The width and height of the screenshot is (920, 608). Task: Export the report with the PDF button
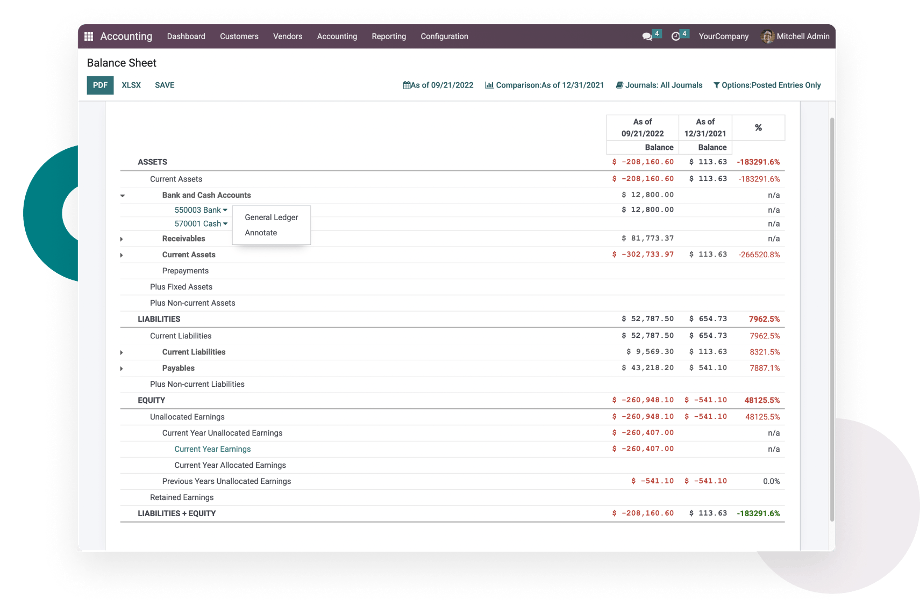click(100, 85)
